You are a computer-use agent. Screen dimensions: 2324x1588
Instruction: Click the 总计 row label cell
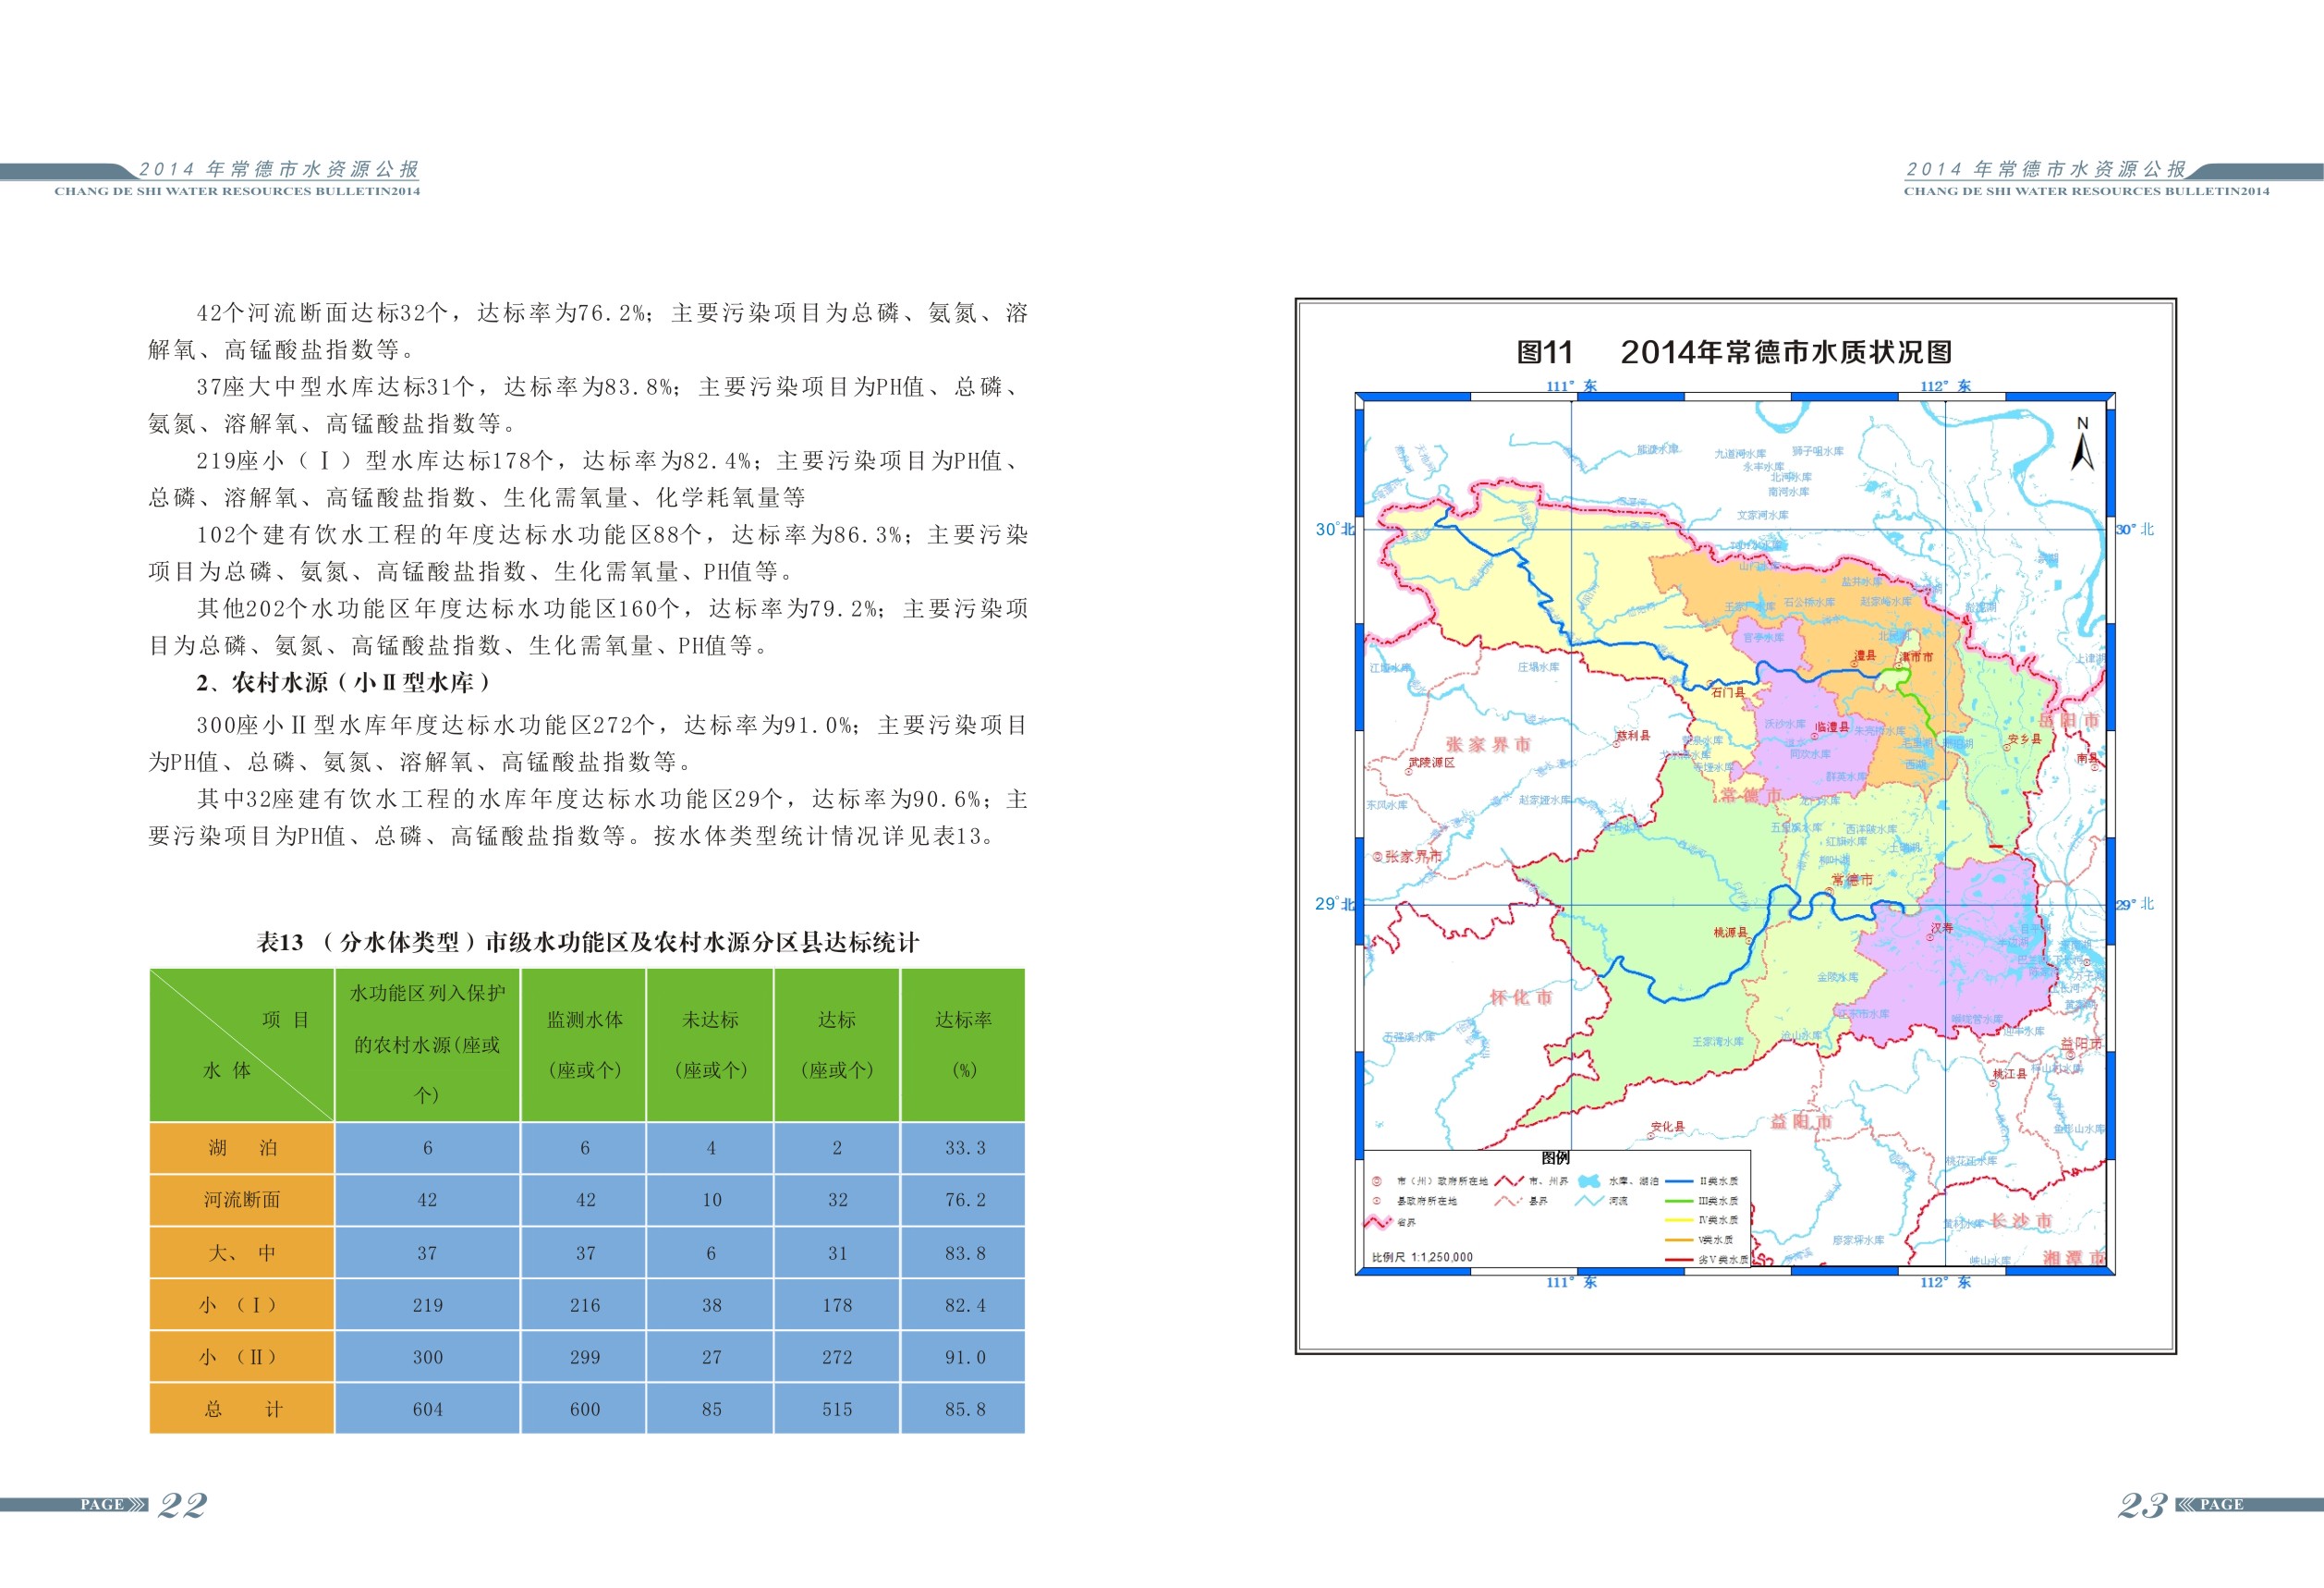tap(242, 1409)
